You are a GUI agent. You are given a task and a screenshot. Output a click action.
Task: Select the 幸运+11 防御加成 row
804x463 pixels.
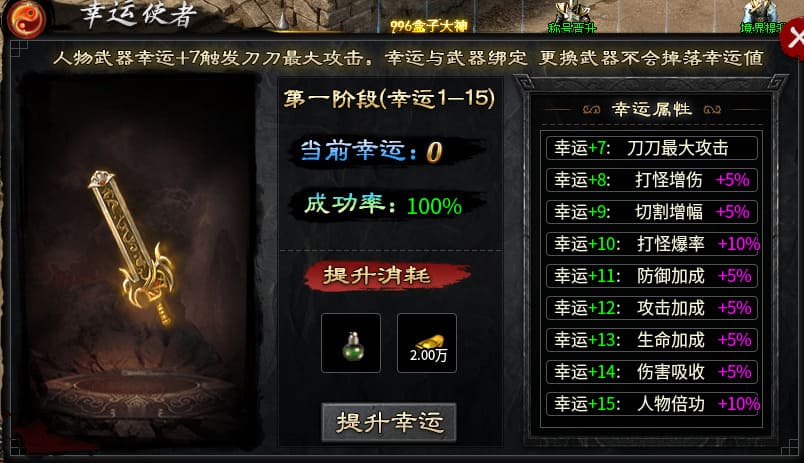(652, 276)
